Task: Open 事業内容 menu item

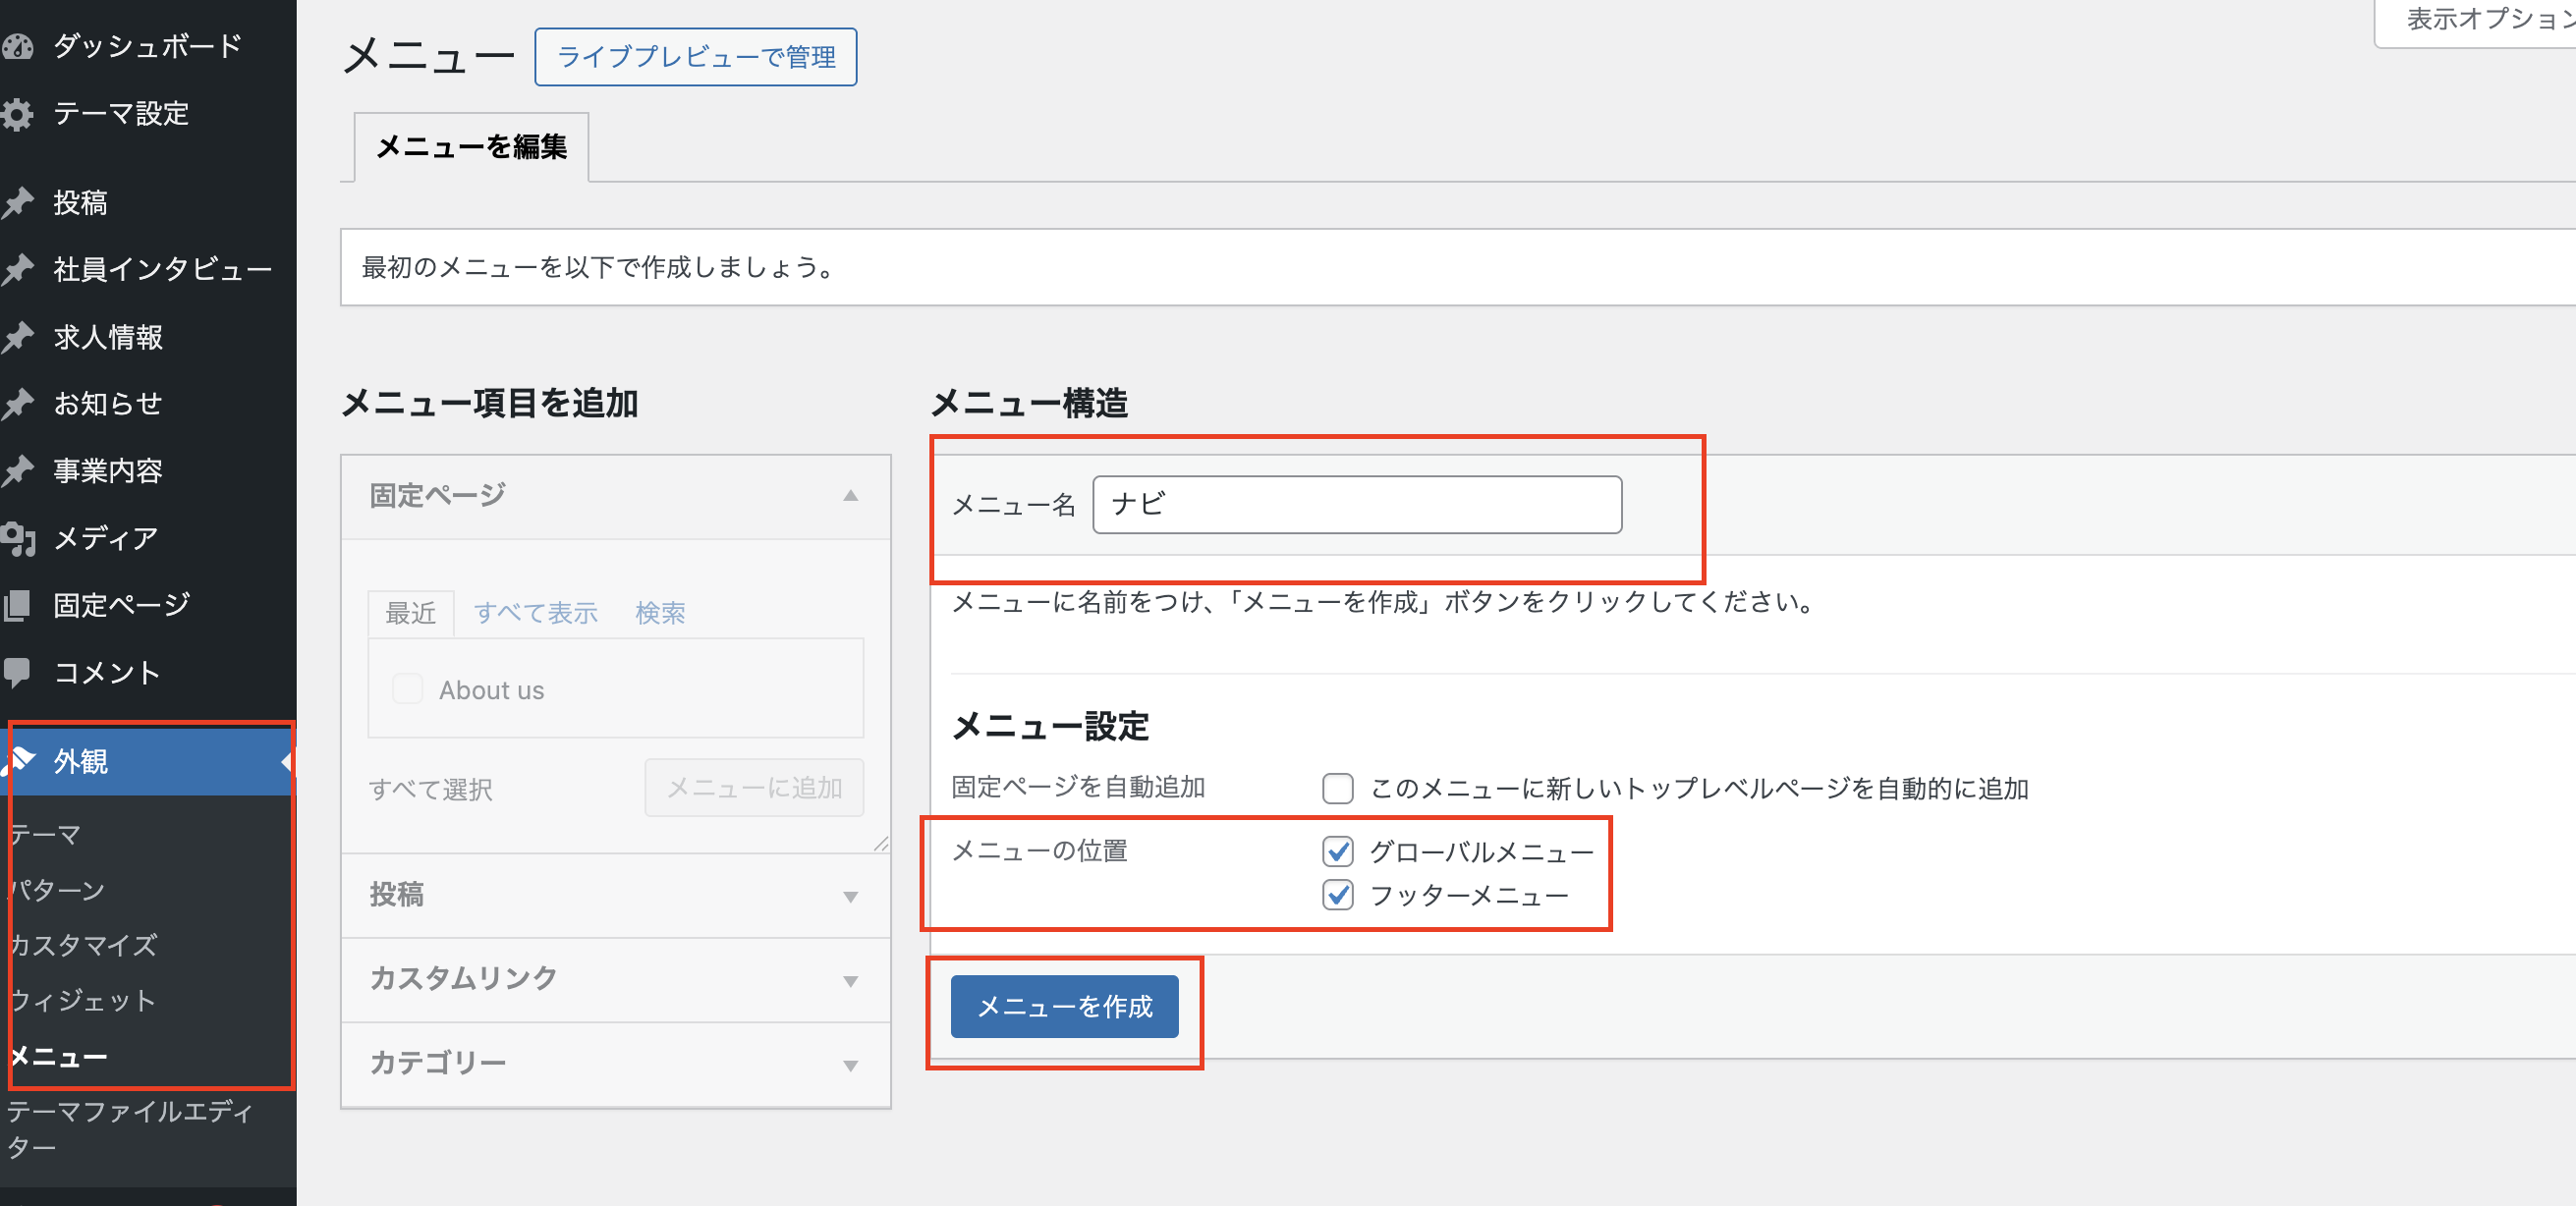Action: [107, 471]
